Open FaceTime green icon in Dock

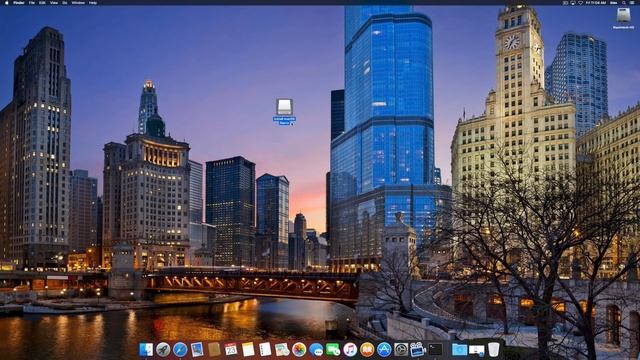[333, 349]
